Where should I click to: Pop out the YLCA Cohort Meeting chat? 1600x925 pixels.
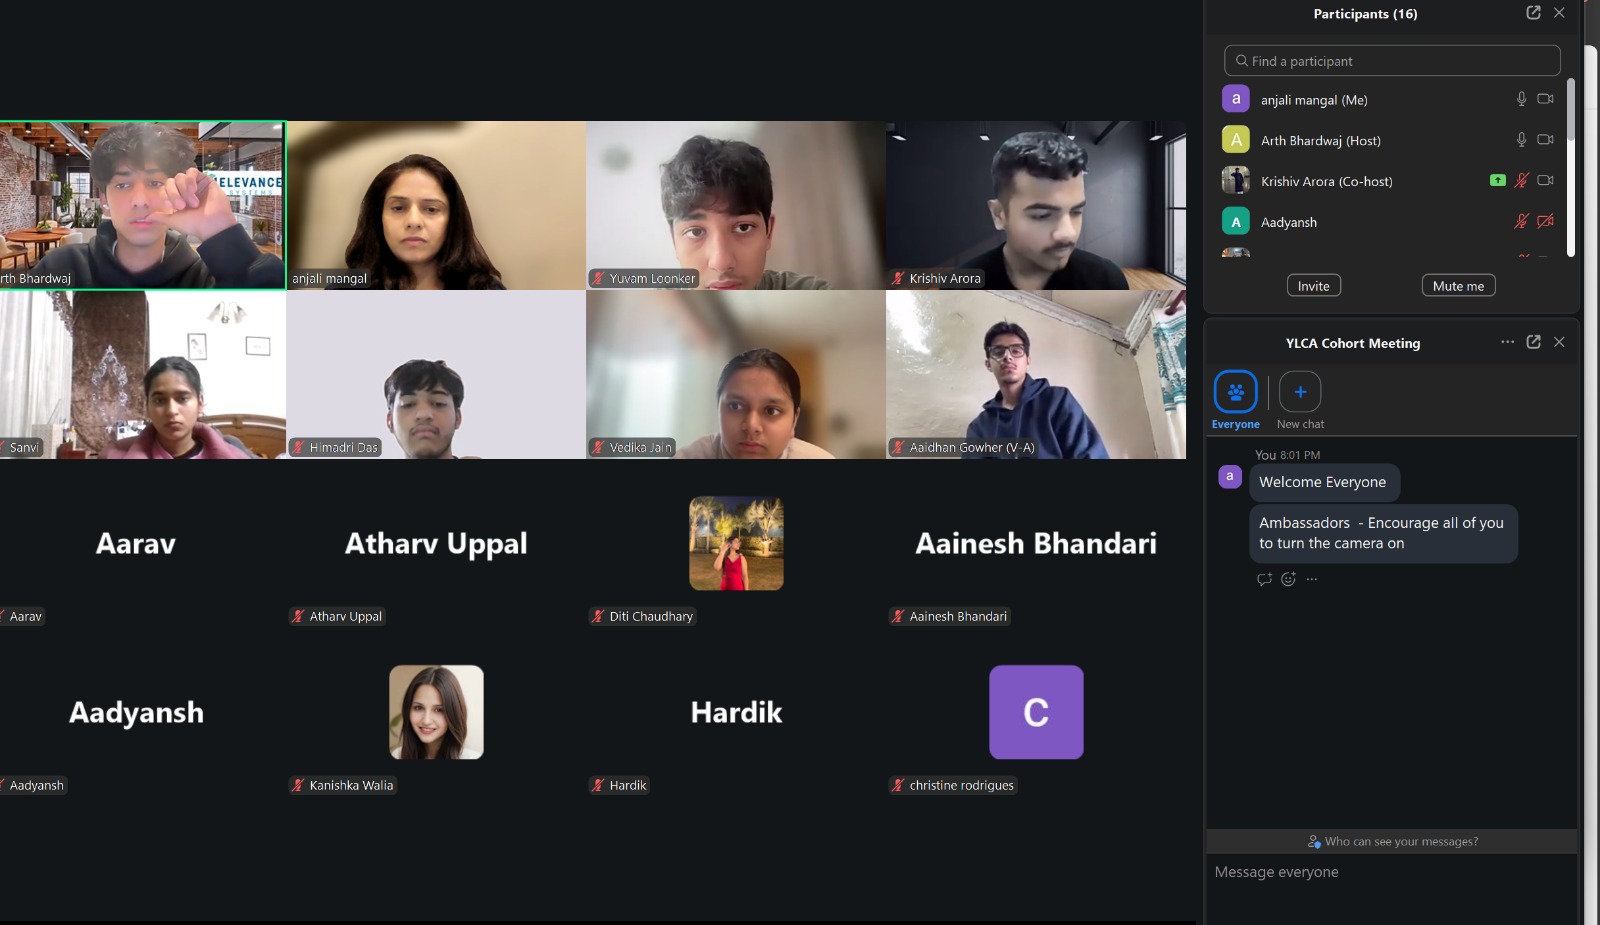[1534, 342]
